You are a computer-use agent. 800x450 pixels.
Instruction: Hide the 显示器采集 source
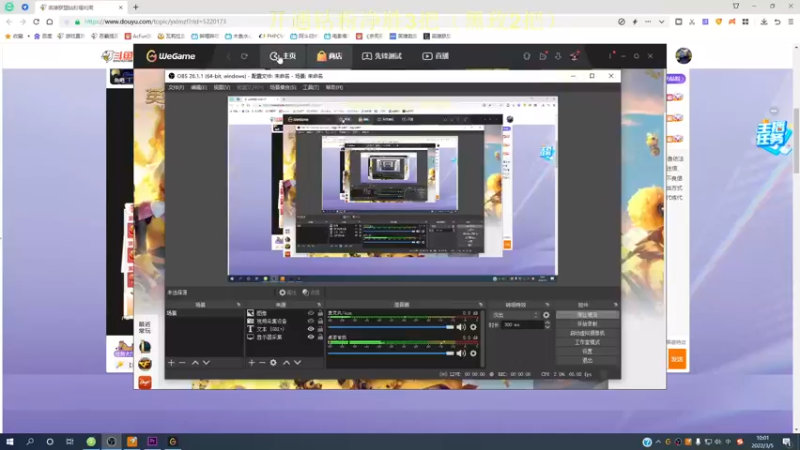(x=311, y=337)
